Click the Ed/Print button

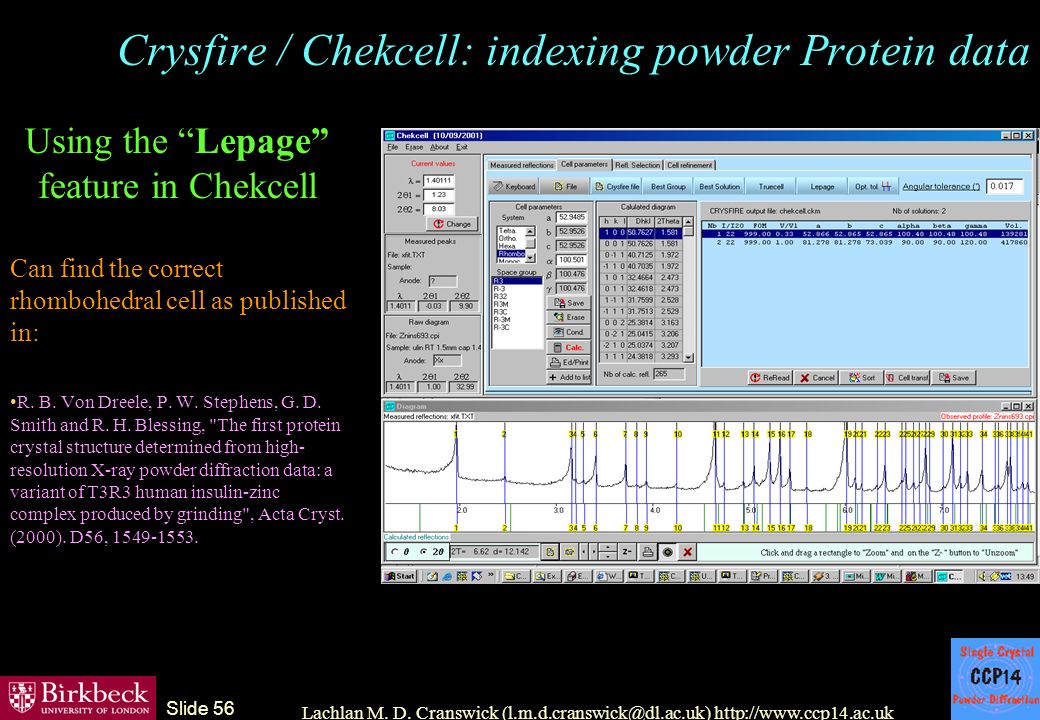pos(569,363)
